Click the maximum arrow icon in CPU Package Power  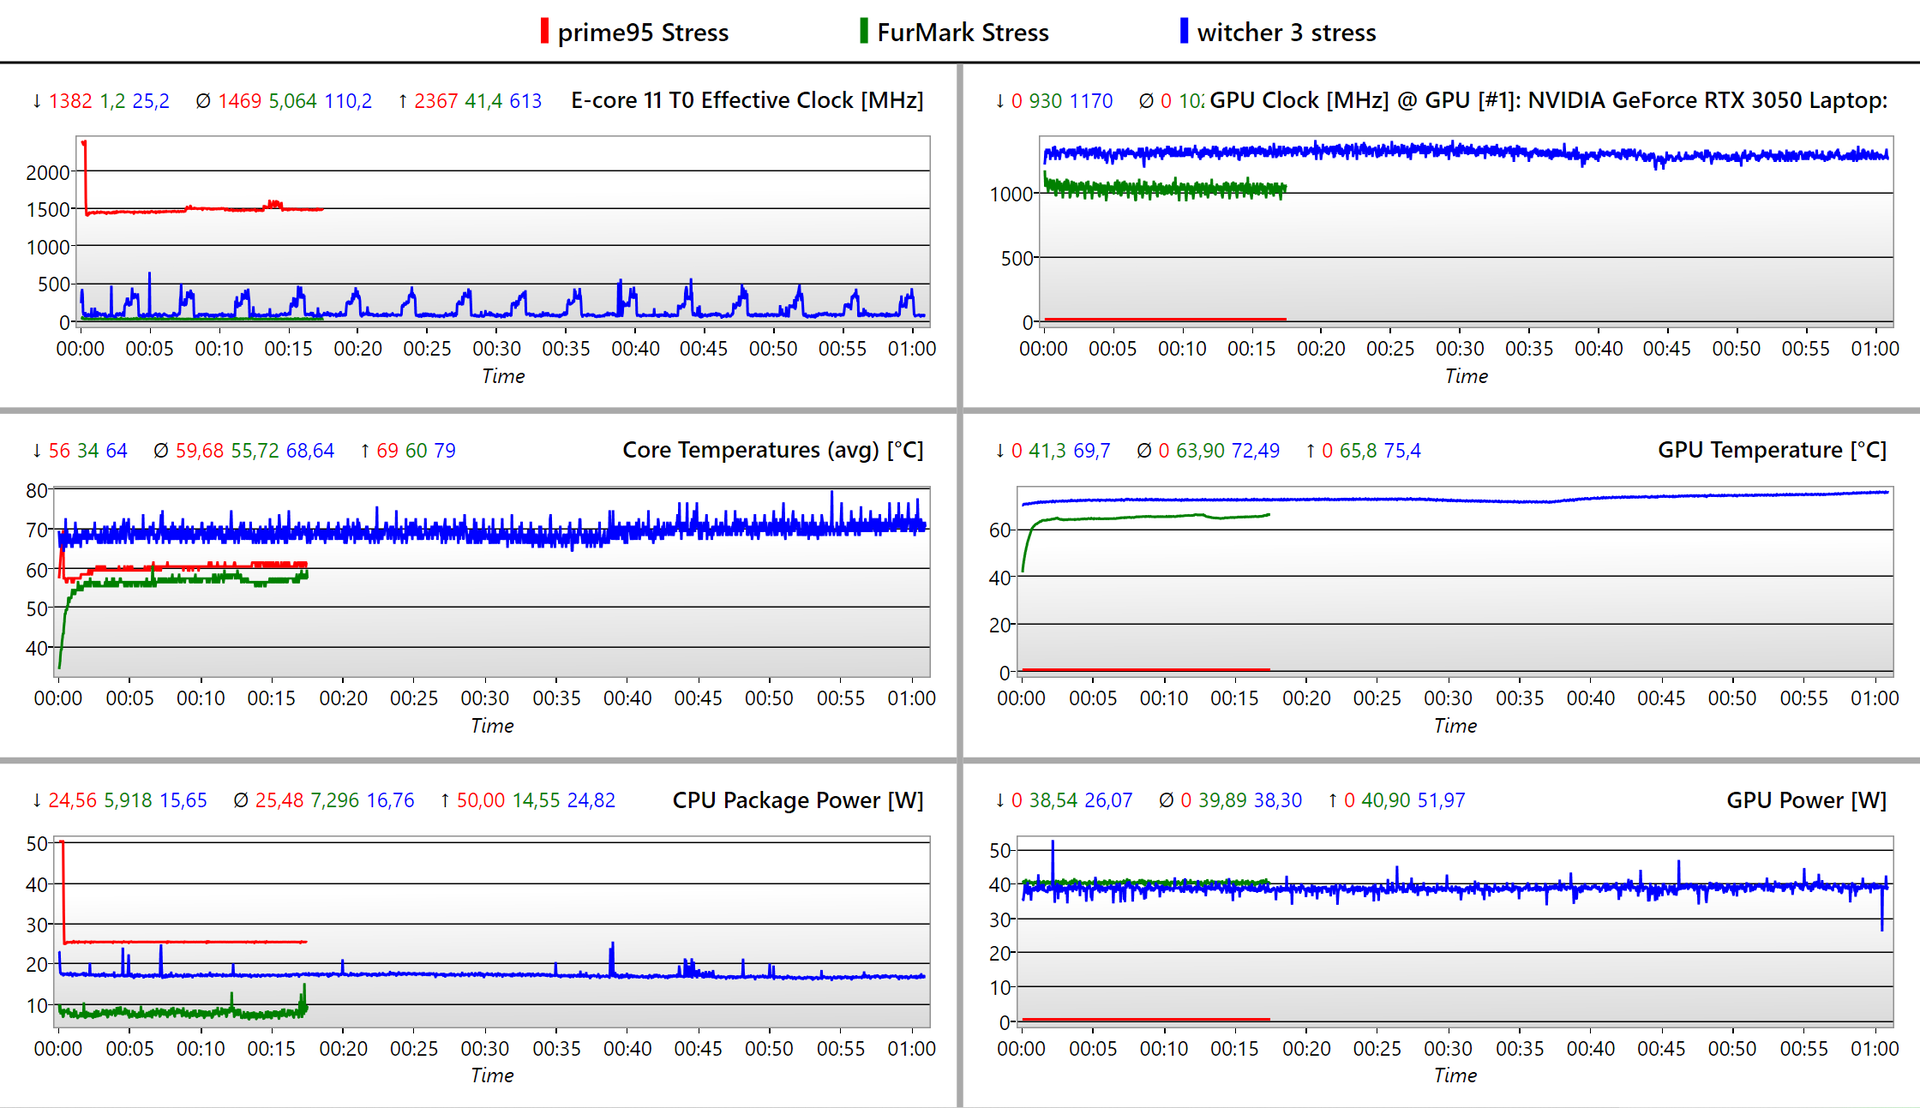click(x=445, y=801)
